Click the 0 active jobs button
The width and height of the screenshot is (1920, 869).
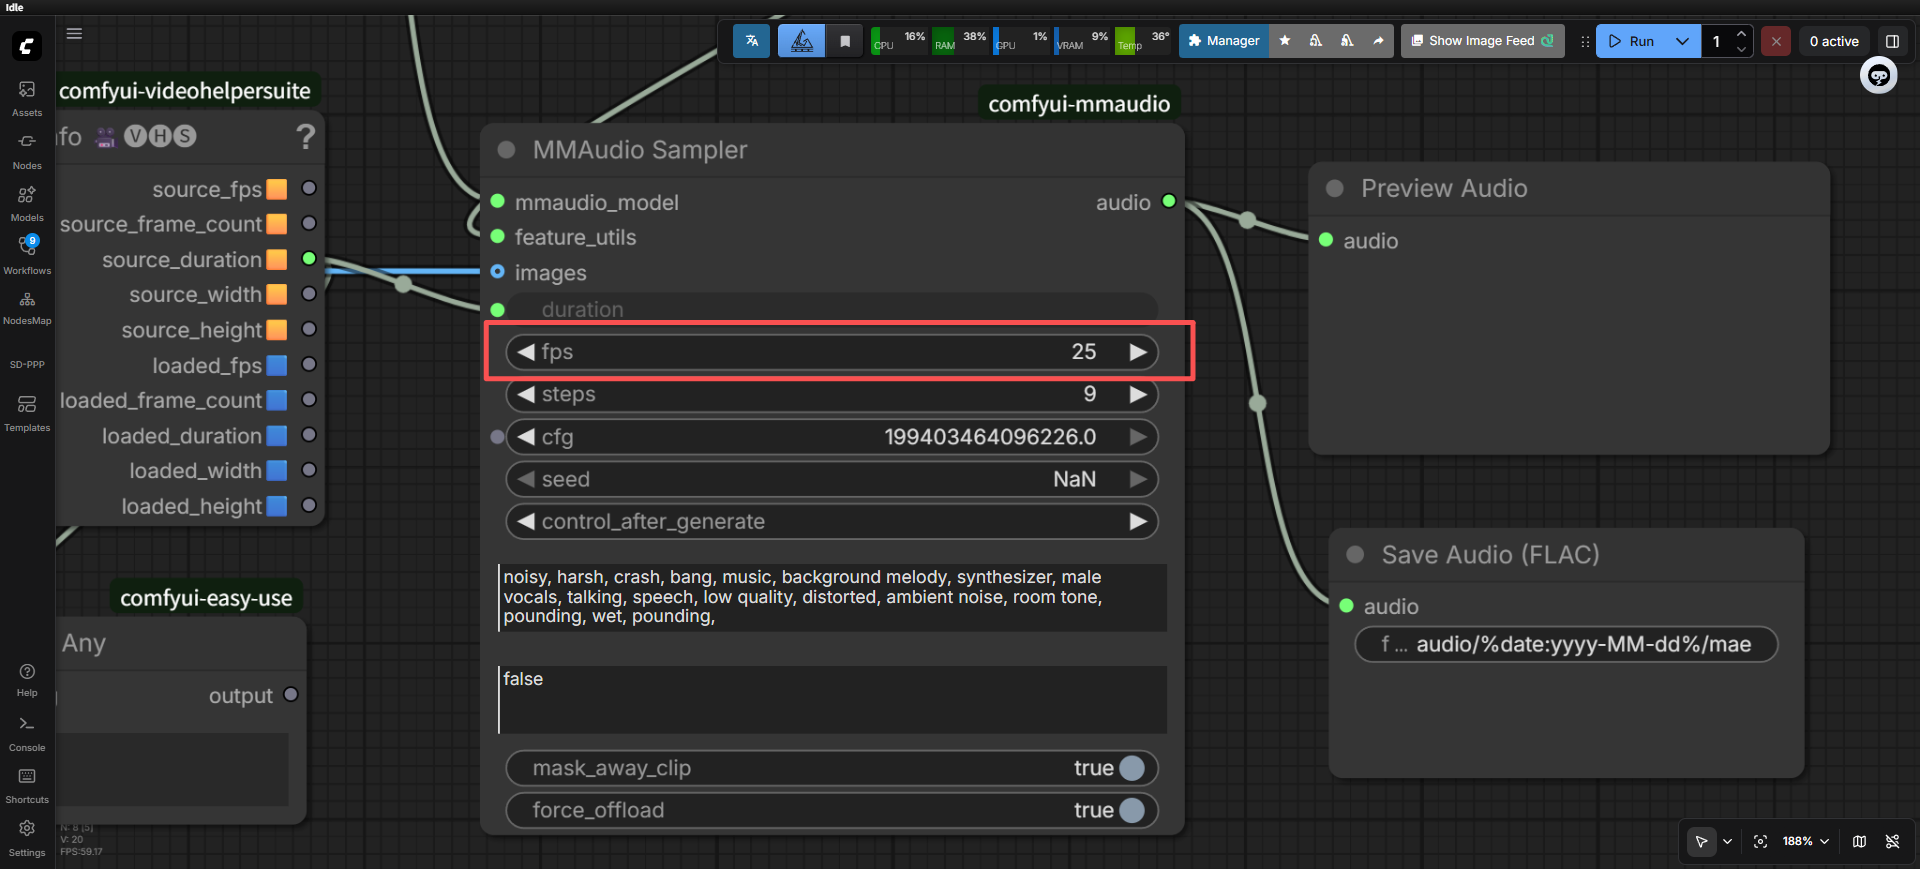(1834, 41)
